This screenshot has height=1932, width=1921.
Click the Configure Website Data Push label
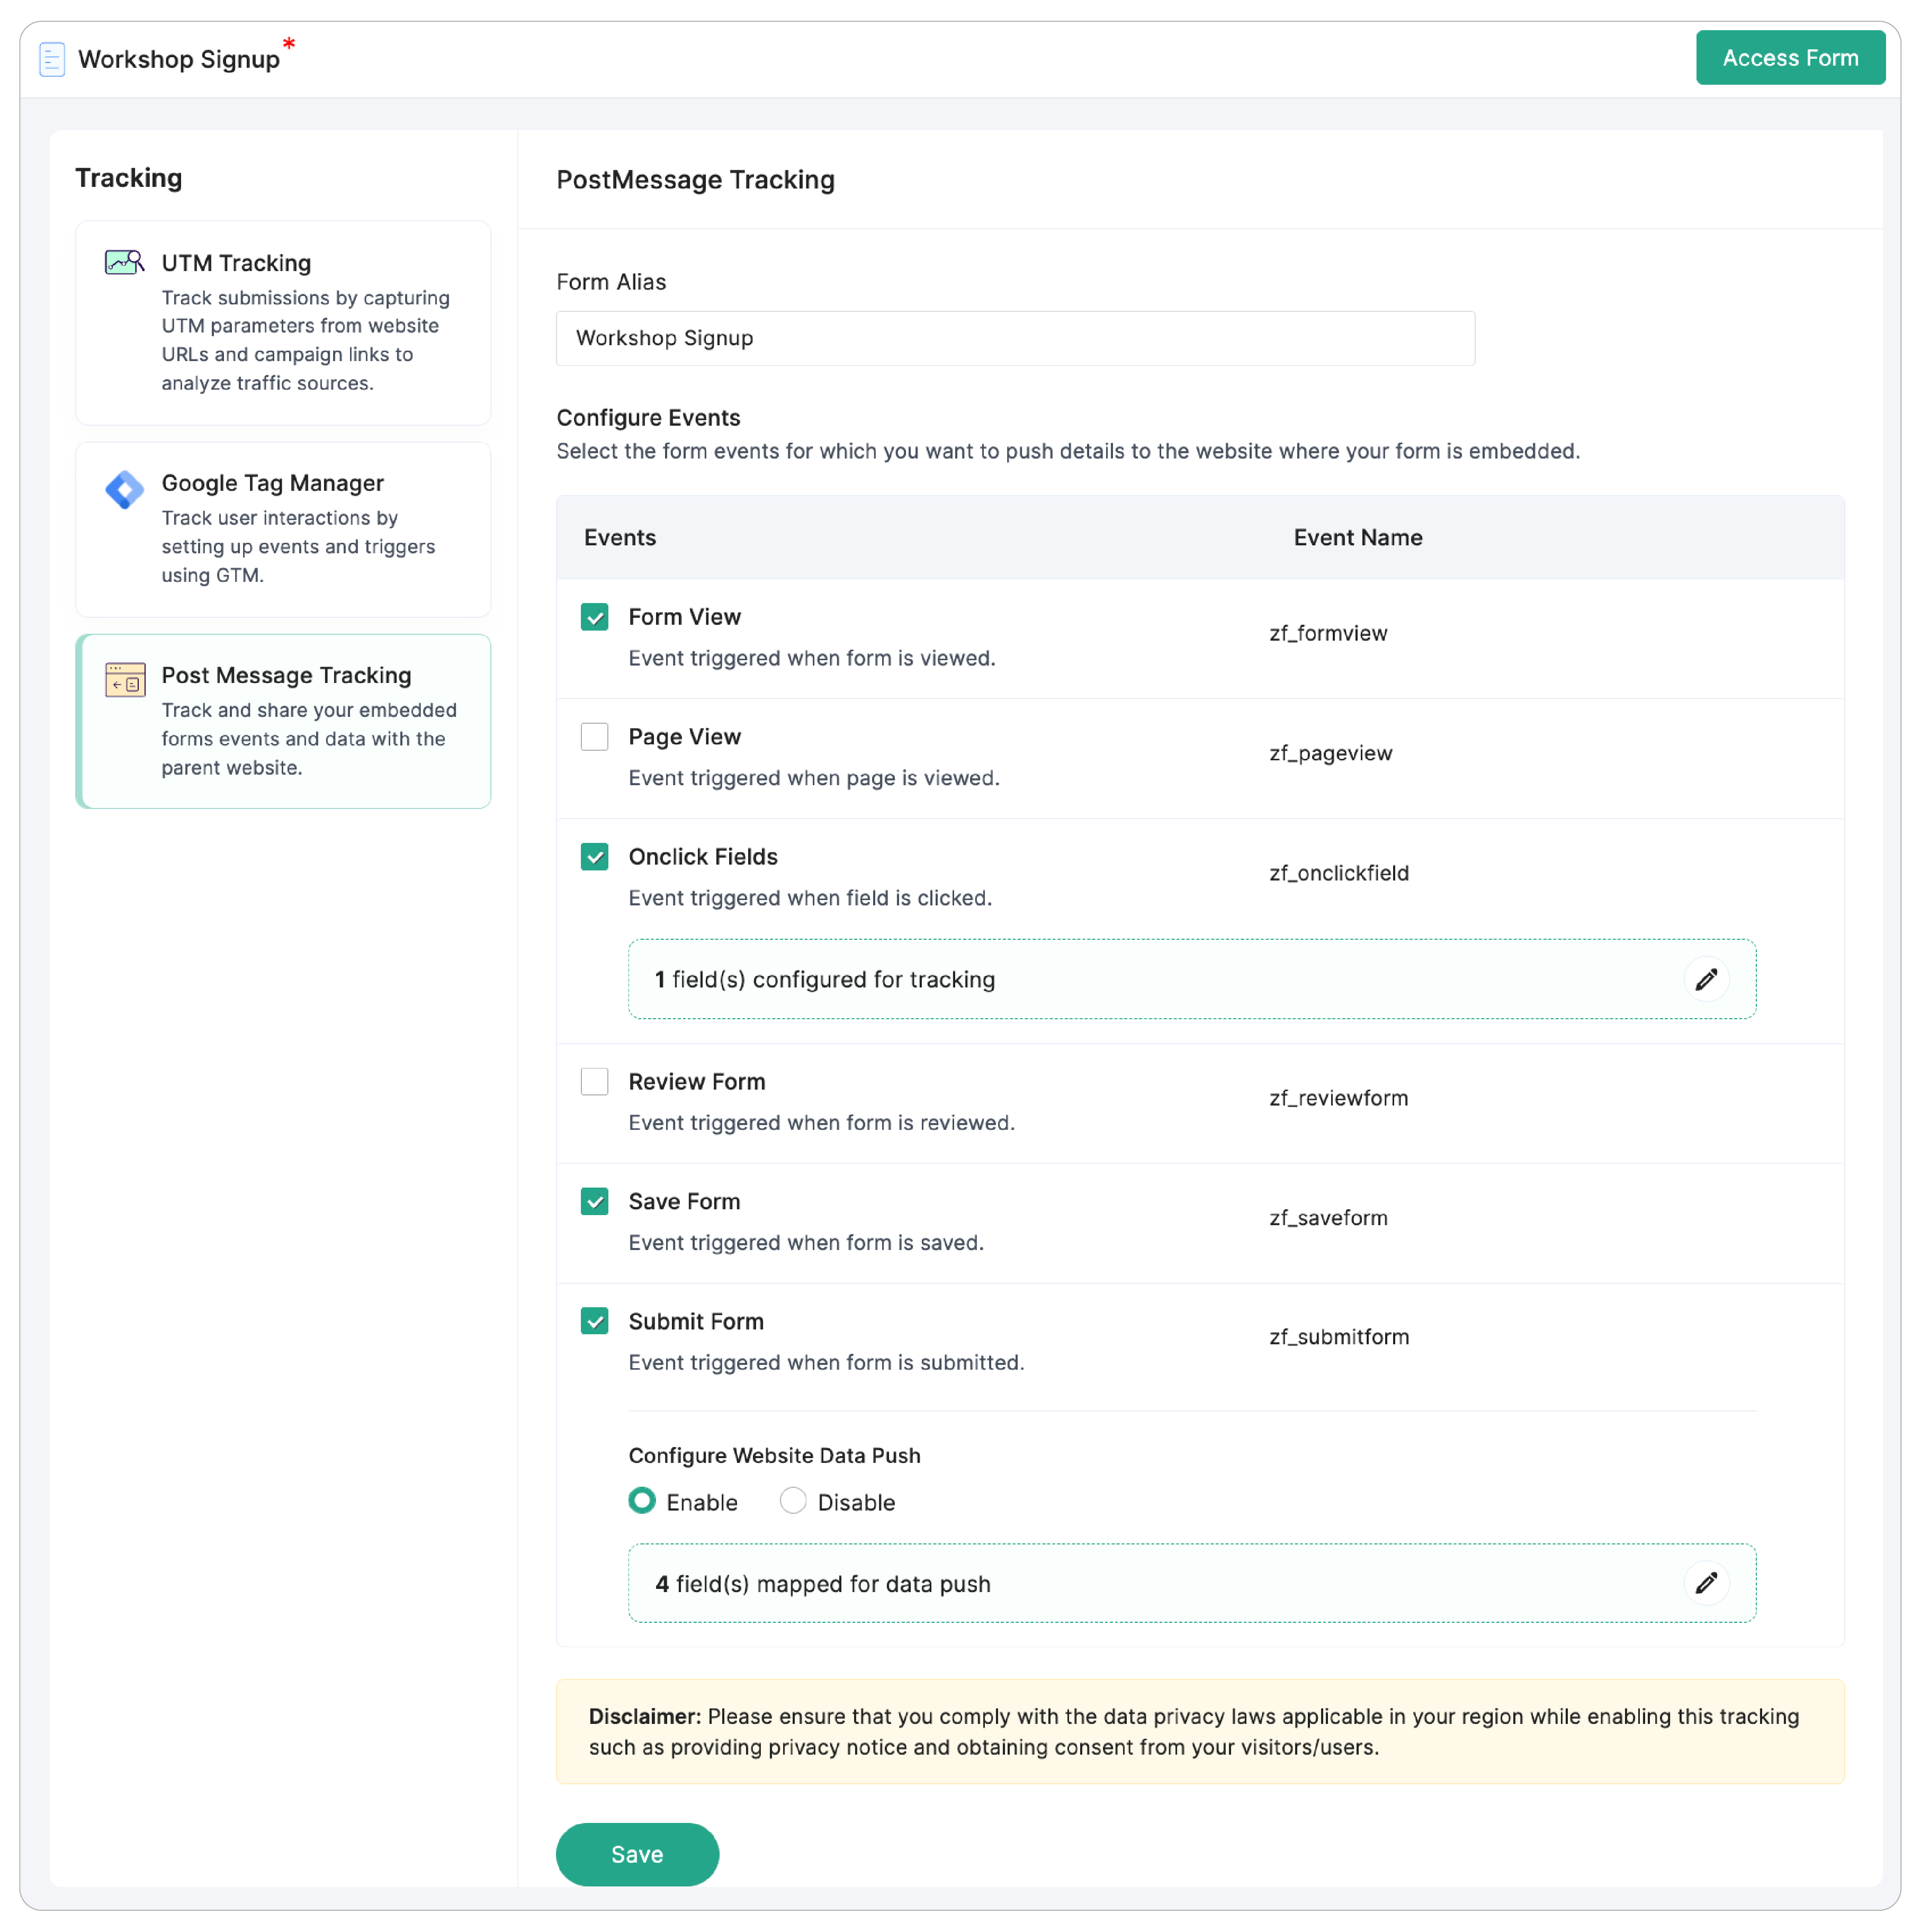click(x=774, y=1456)
